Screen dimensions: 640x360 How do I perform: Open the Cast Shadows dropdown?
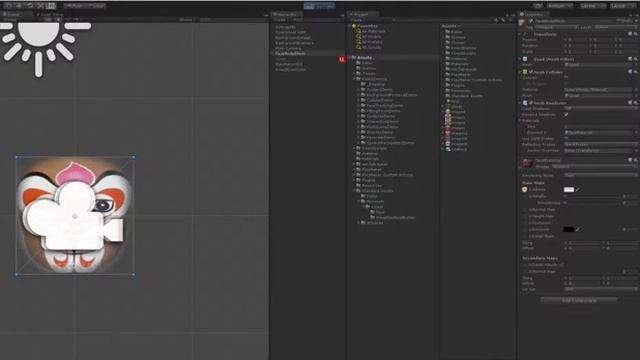click(600, 109)
